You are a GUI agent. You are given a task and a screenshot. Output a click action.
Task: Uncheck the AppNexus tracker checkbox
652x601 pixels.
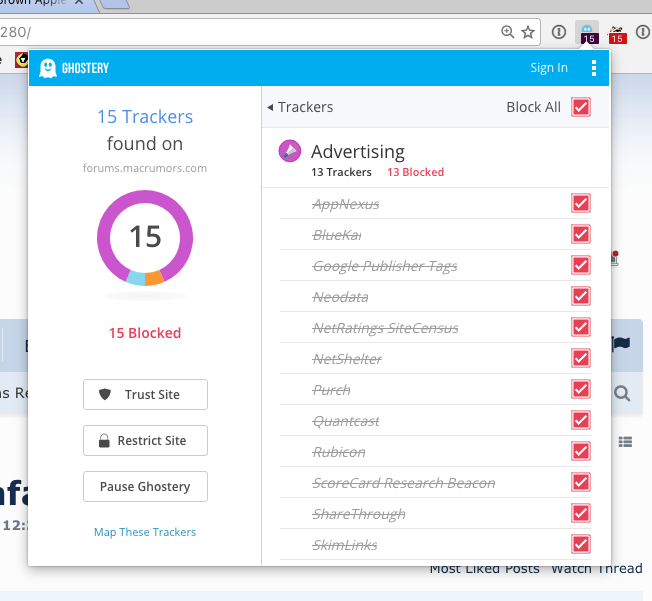click(x=581, y=203)
